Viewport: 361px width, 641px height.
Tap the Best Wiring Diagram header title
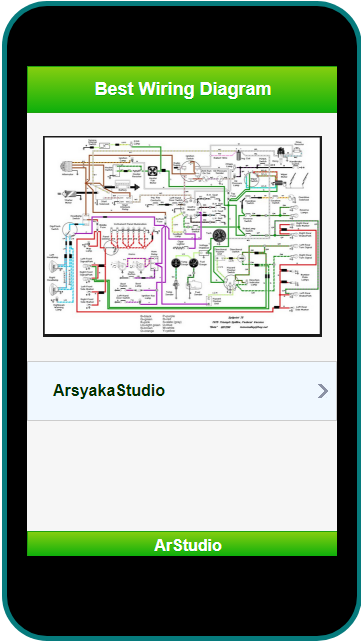tap(183, 89)
